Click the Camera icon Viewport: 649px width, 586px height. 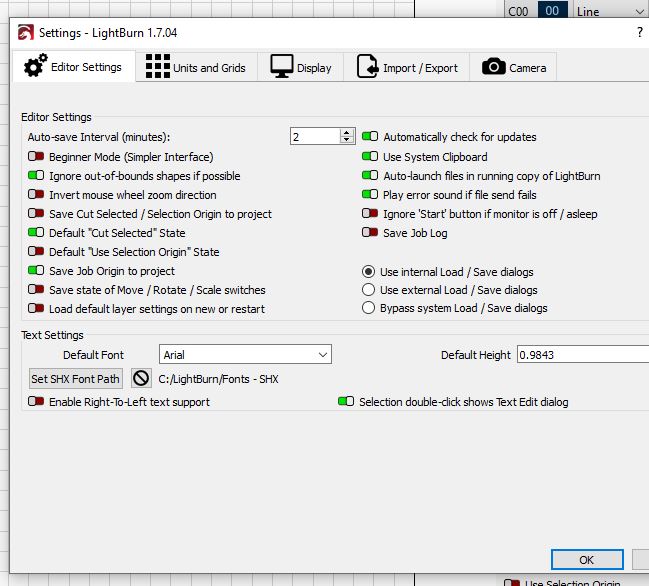tap(493, 66)
